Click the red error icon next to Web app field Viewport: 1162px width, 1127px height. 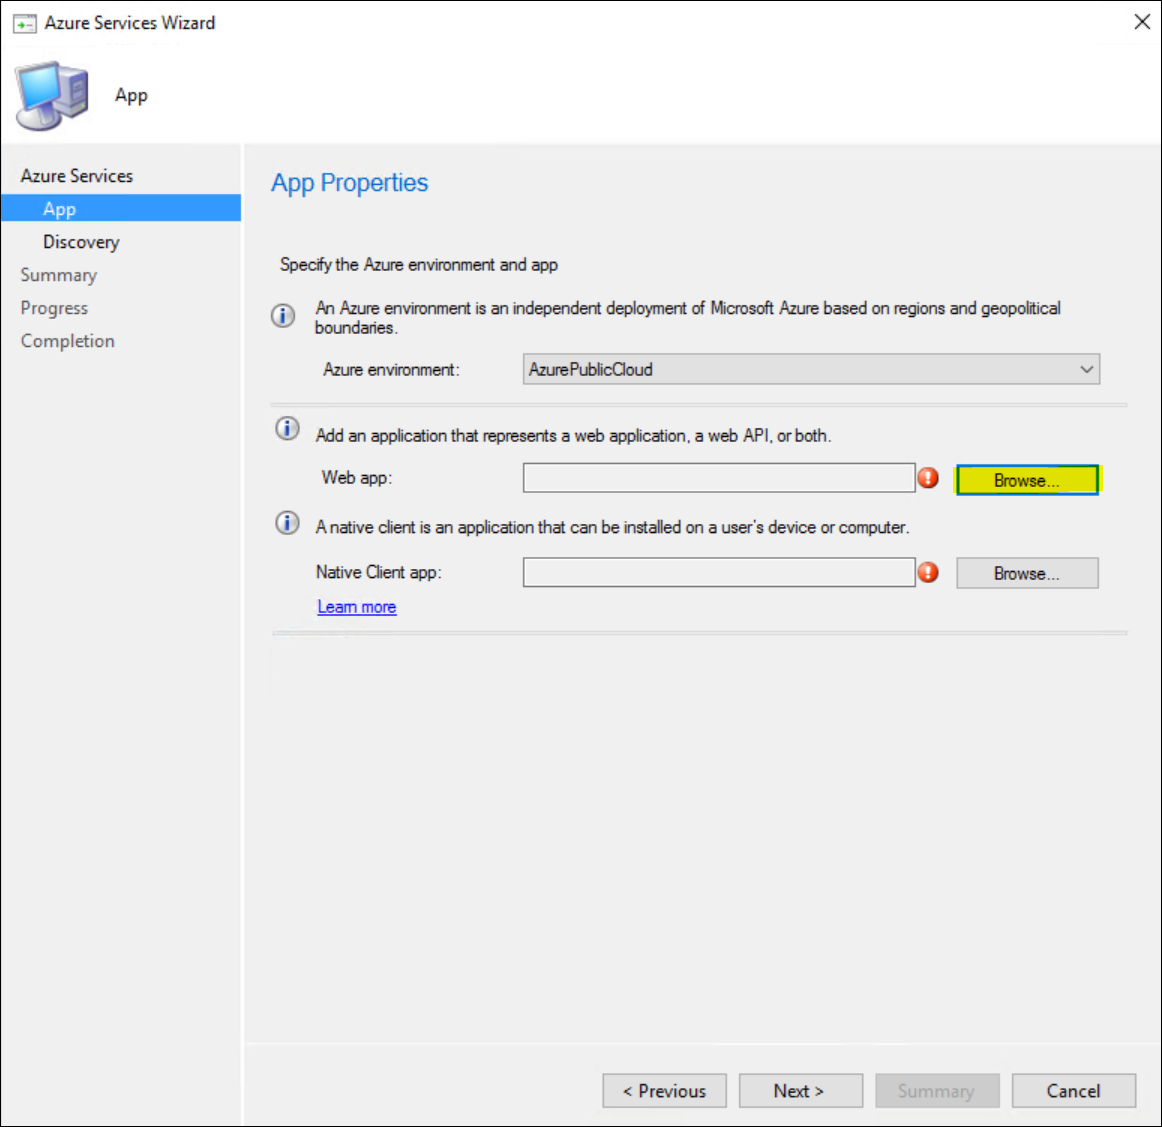(928, 478)
